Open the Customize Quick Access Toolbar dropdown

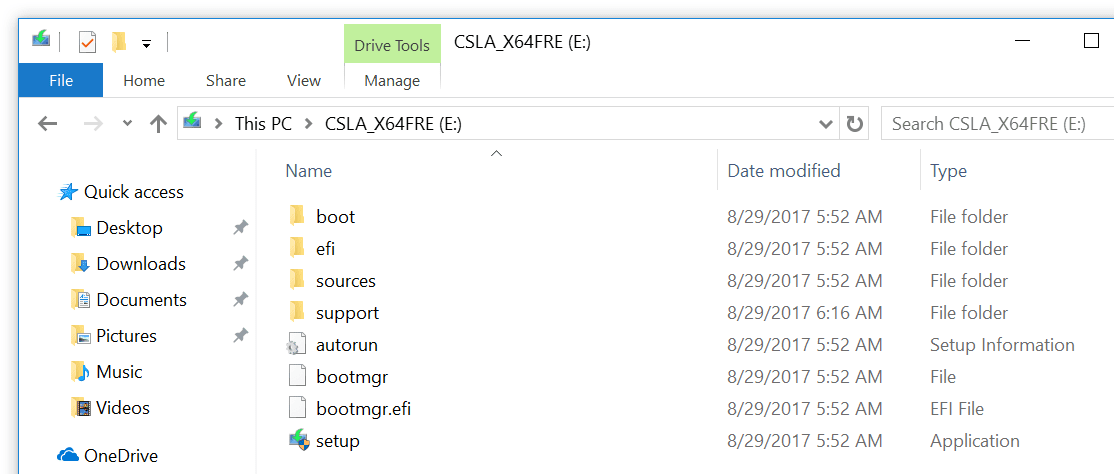click(x=146, y=43)
